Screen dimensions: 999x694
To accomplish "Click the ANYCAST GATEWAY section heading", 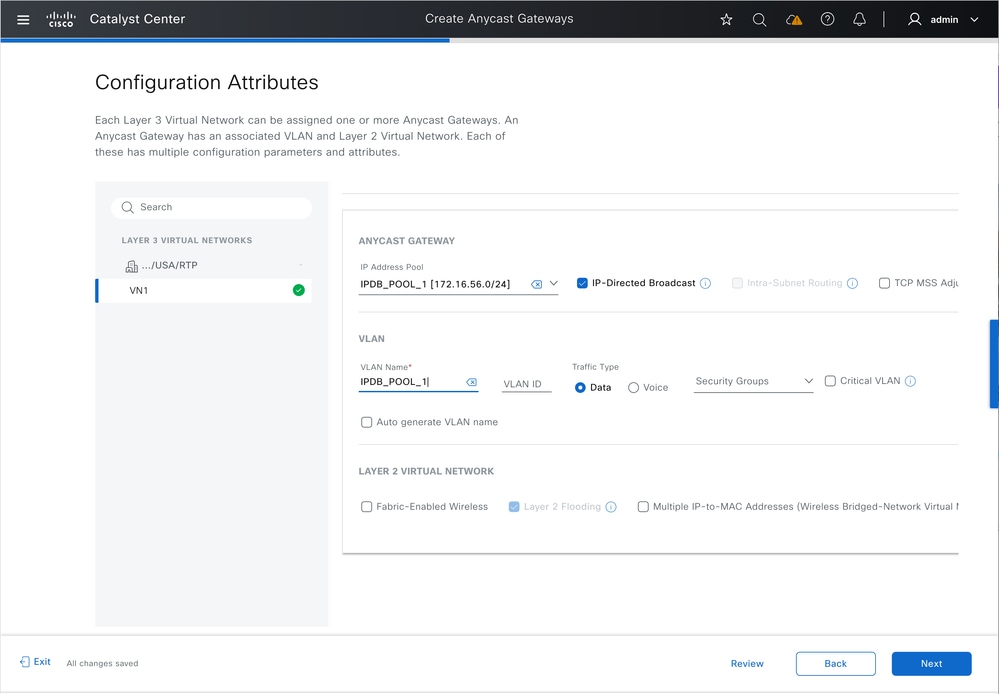I will [406, 241].
